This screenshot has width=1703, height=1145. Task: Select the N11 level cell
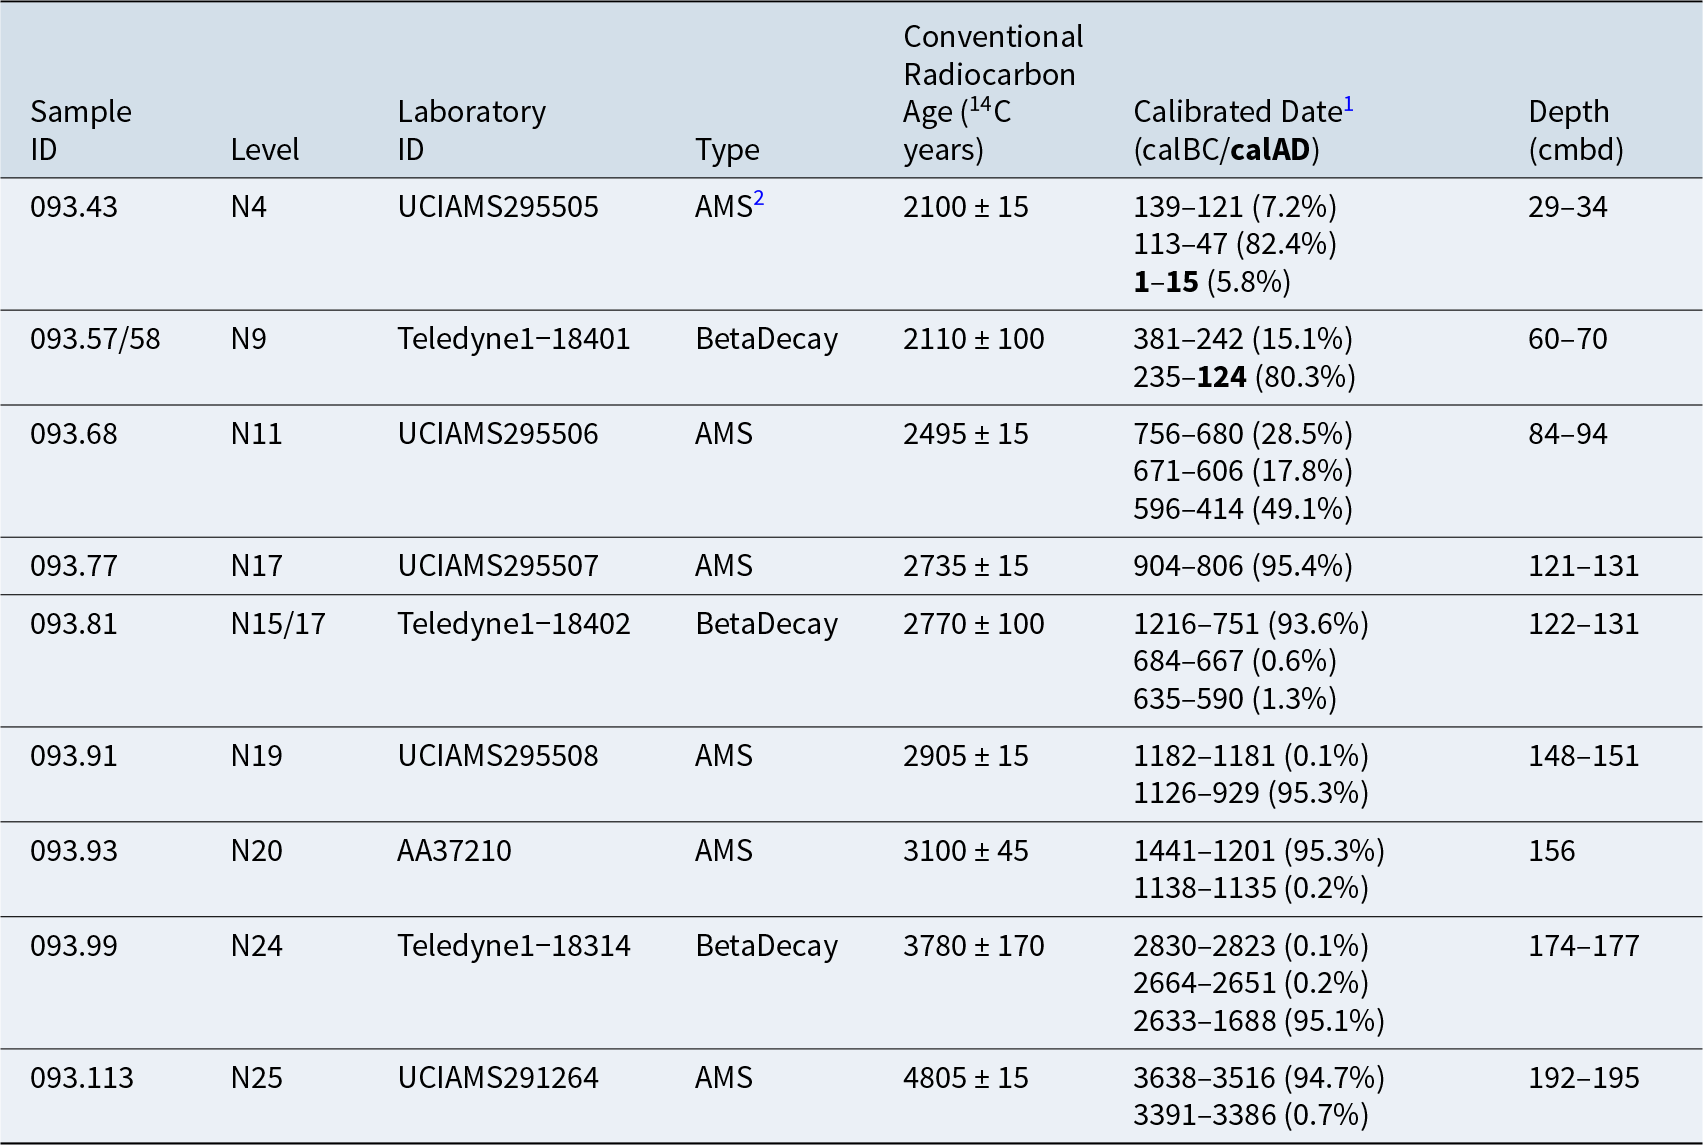tap(256, 434)
